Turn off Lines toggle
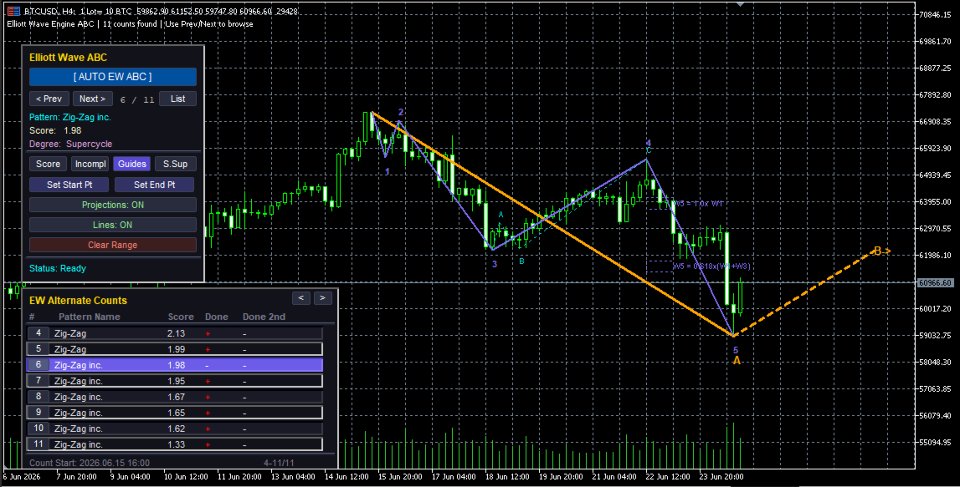The height and width of the screenshot is (487, 960). coord(113,225)
